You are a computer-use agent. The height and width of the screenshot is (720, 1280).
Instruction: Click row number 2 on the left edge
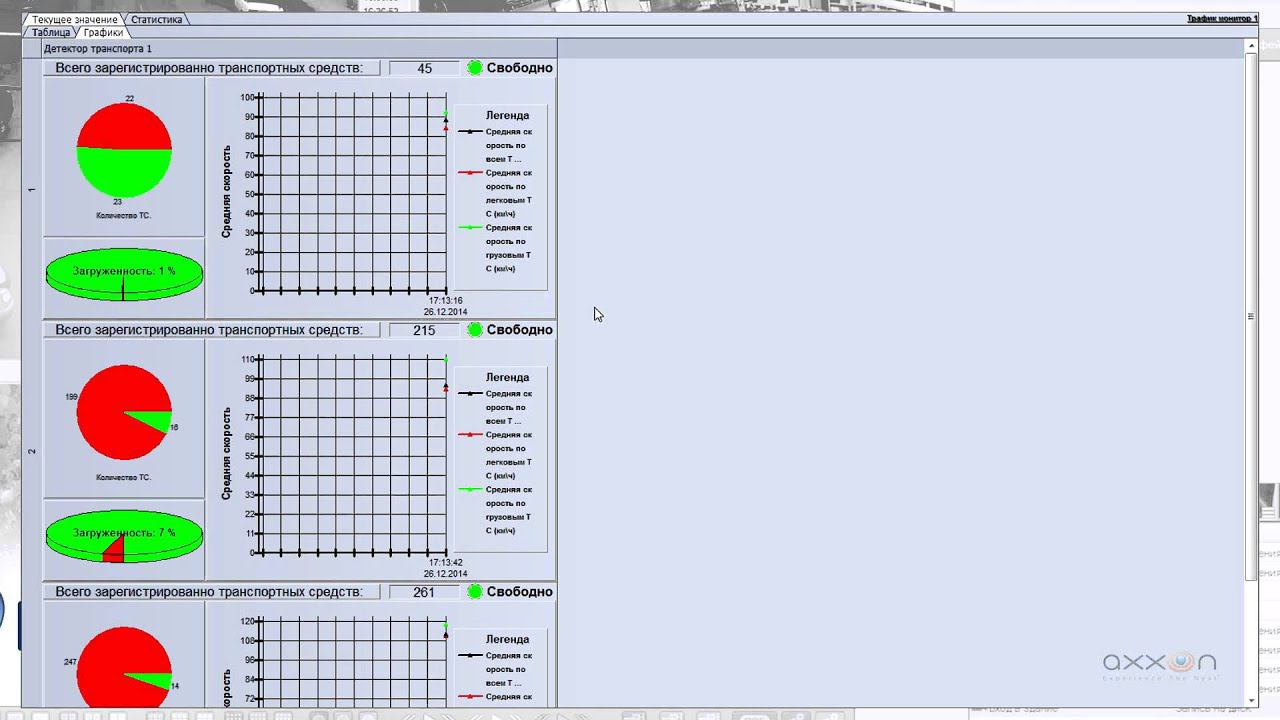[x=32, y=451]
